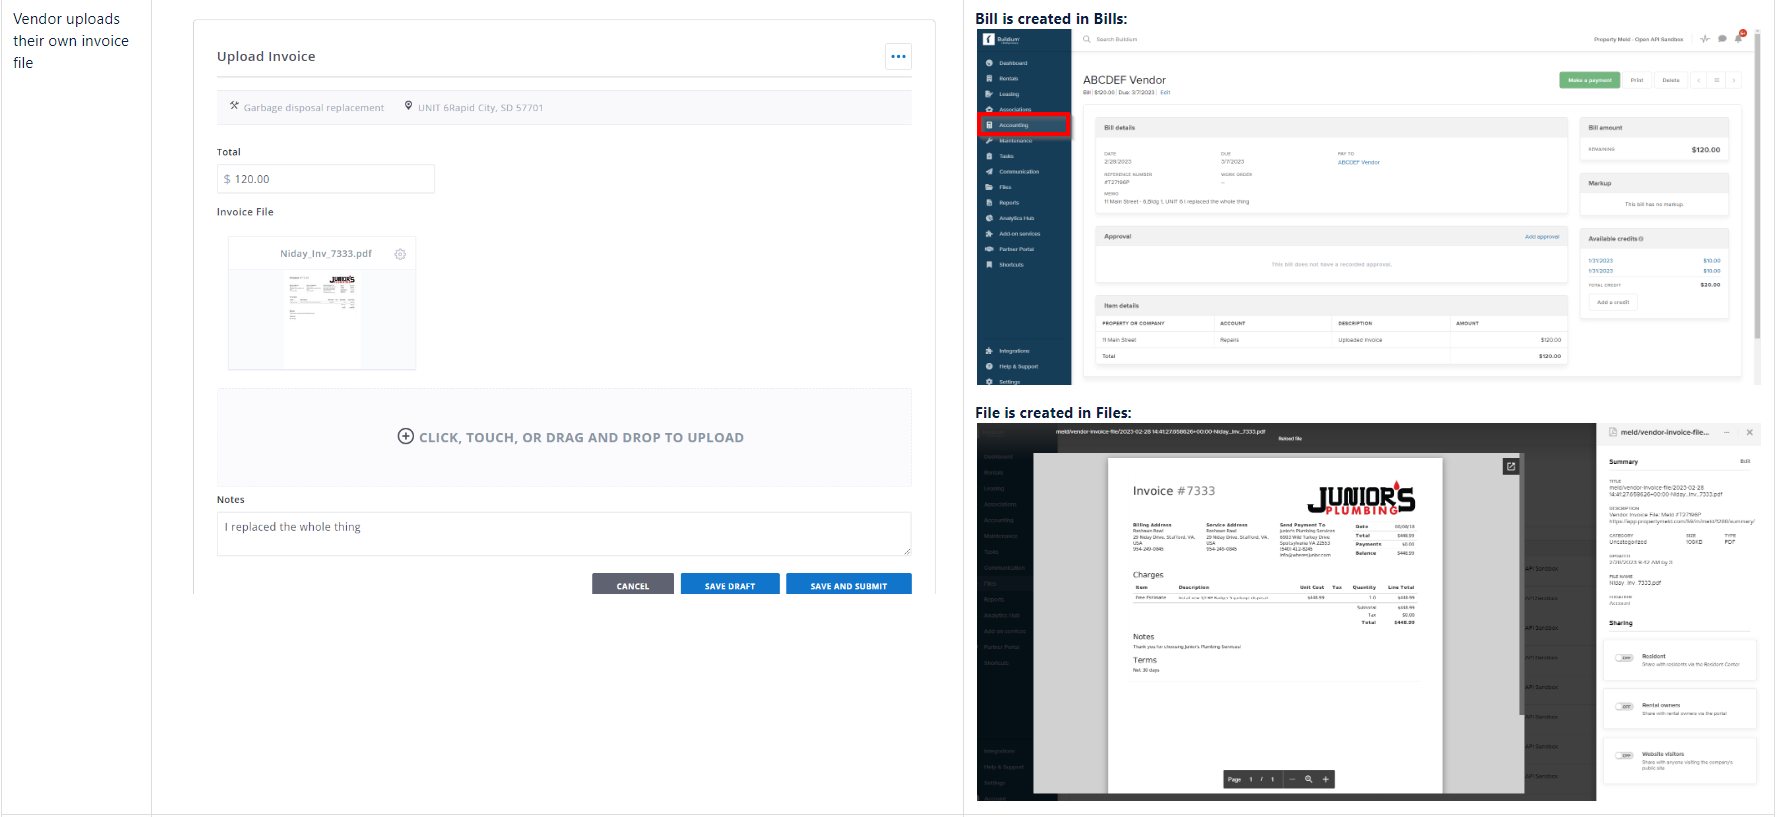Toggle Website visitors sharing switch

tap(1625, 756)
